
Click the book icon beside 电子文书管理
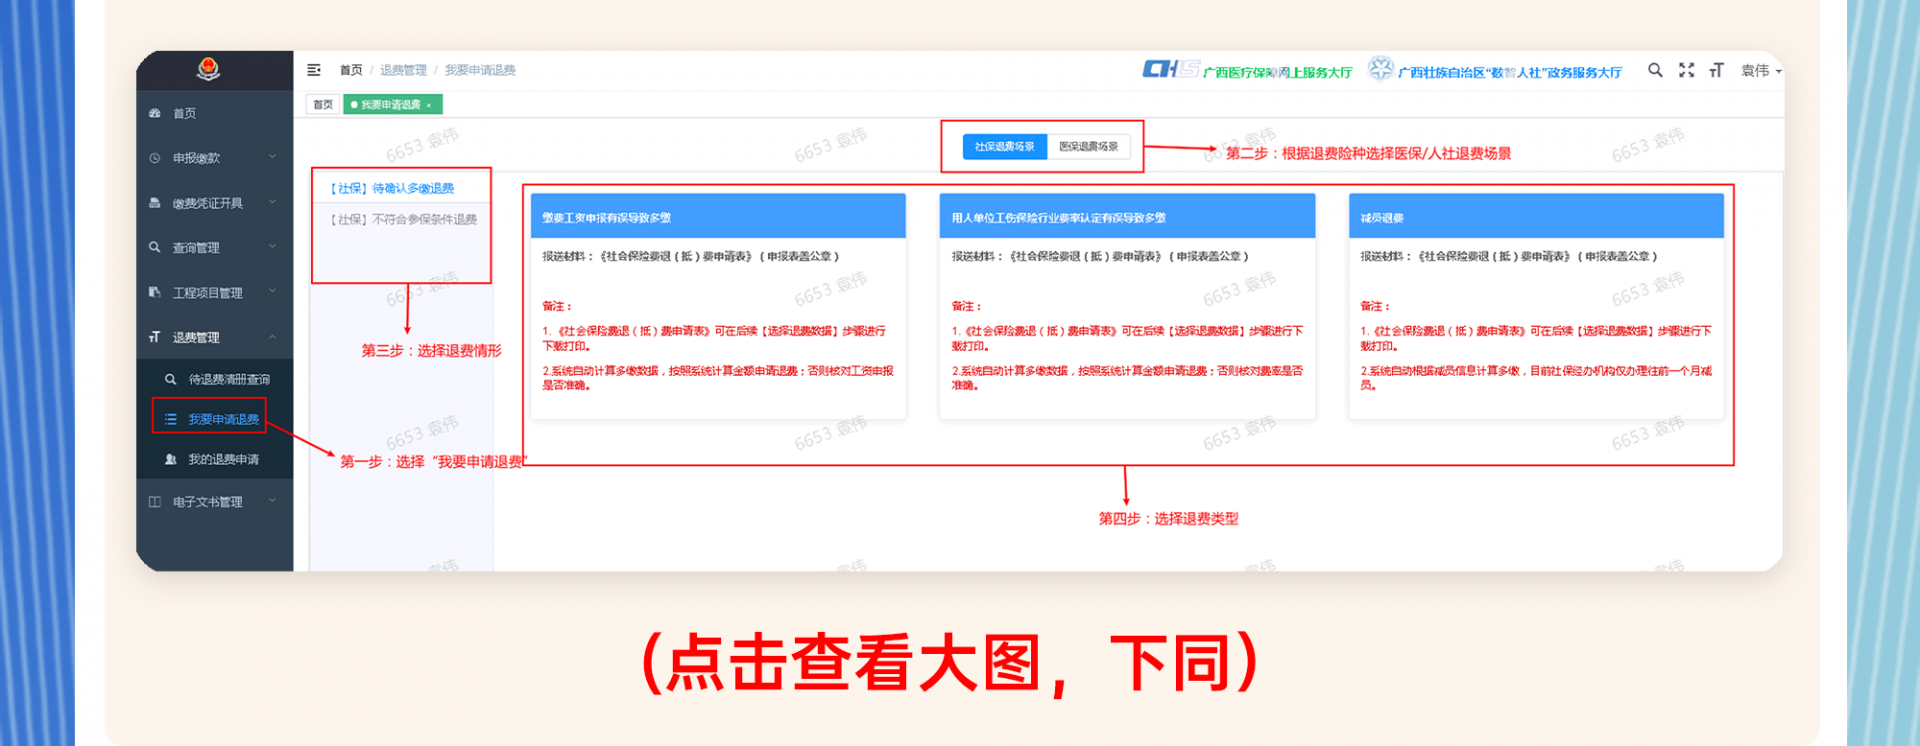155,502
